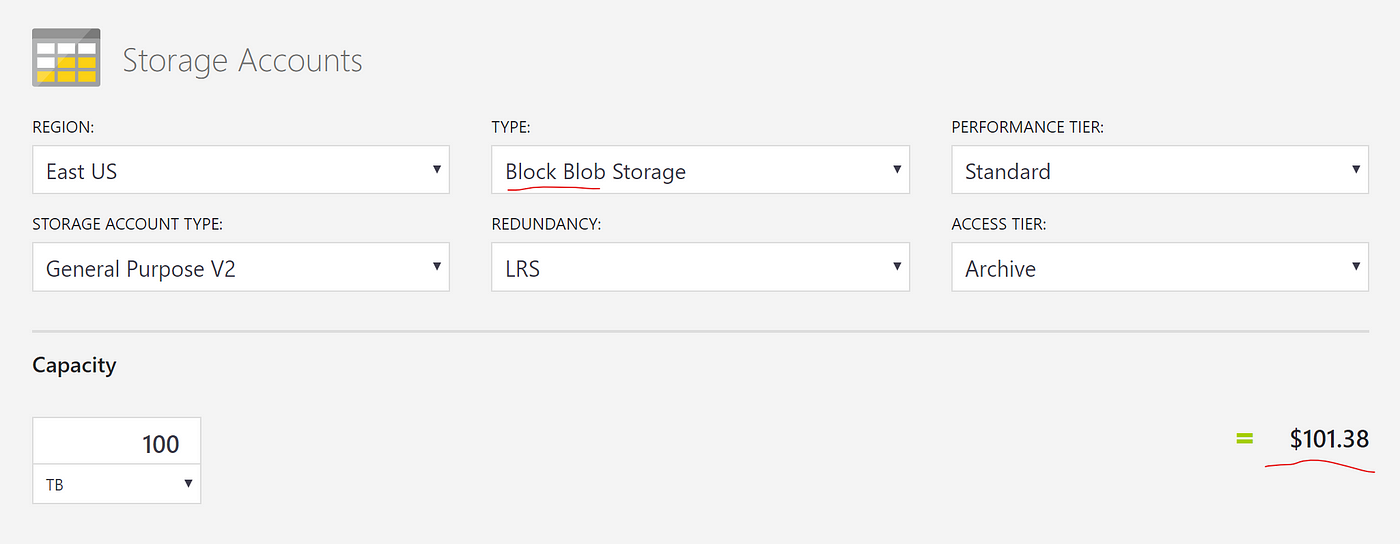Click the horizontal divider above Capacity
The height and width of the screenshot is (544, 1400).
pos(700,331)
